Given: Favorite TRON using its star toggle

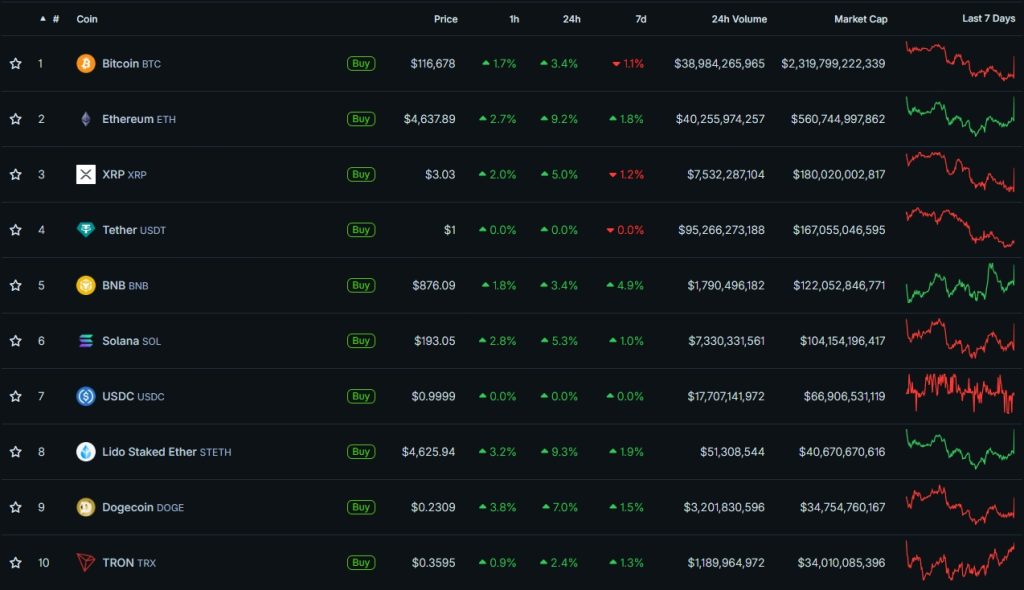Looking at the screenshot, I should tap(15, 562).
